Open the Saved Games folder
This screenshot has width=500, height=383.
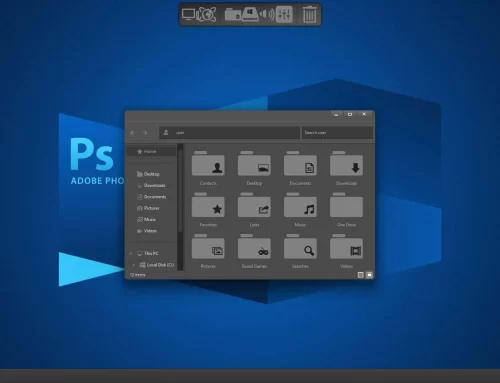pos(254,251)
